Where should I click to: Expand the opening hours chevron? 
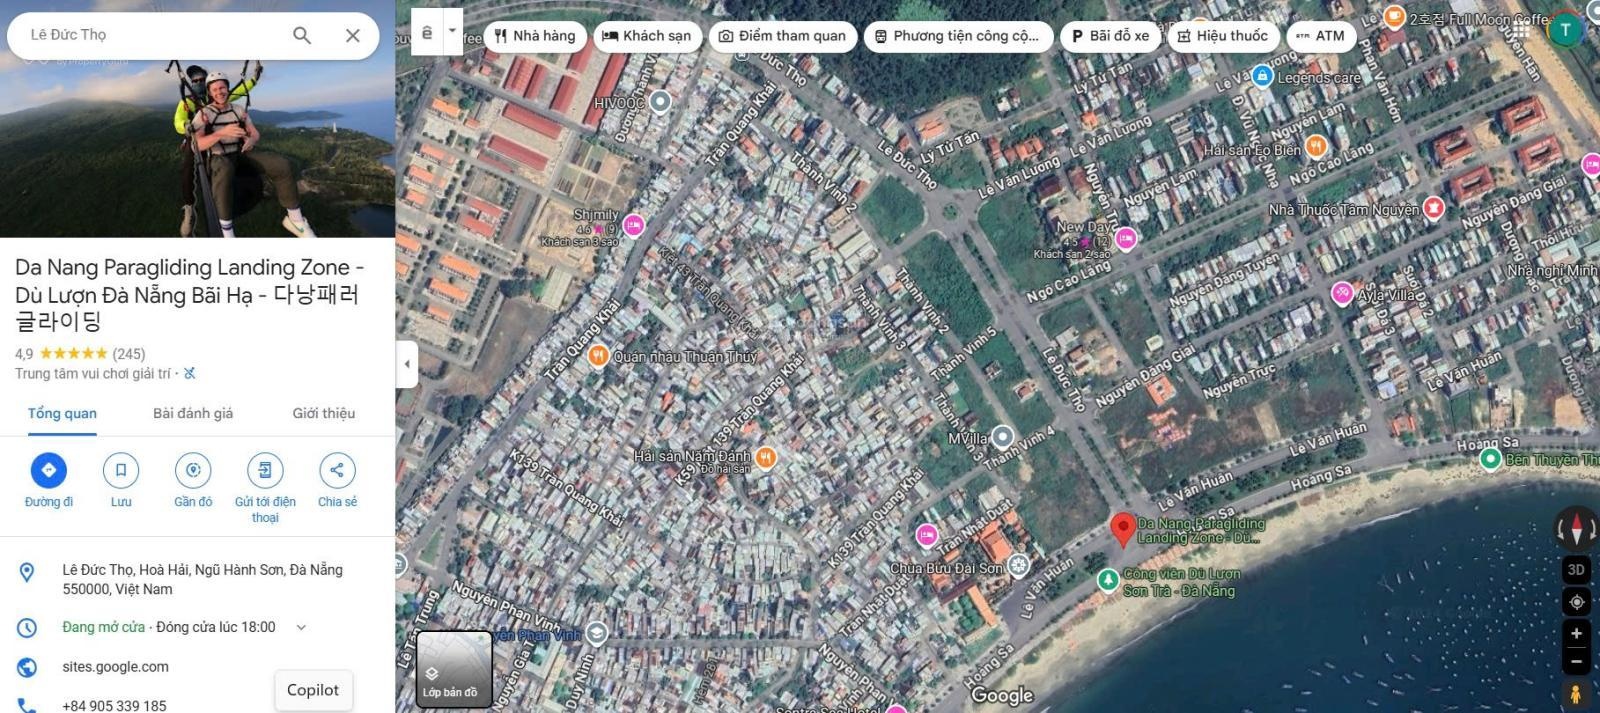point(301,628)
